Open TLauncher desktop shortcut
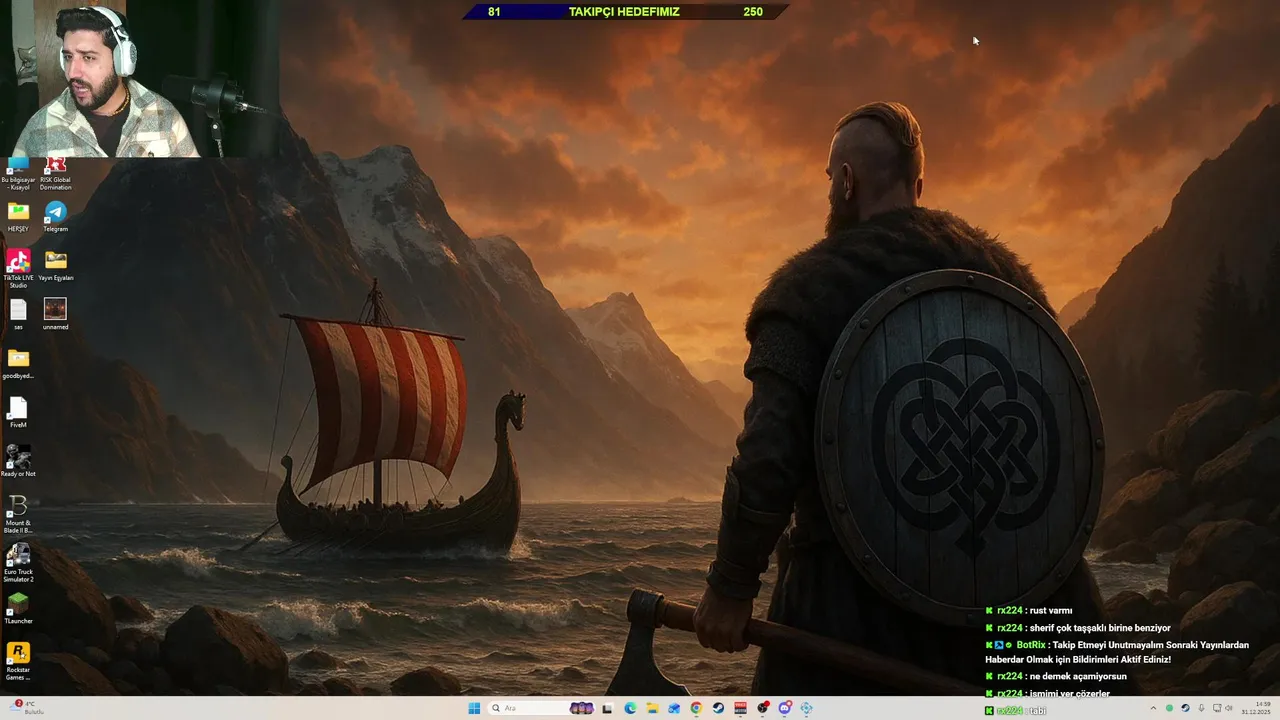This screenshot has height=720, width=1280. (18, 608)
